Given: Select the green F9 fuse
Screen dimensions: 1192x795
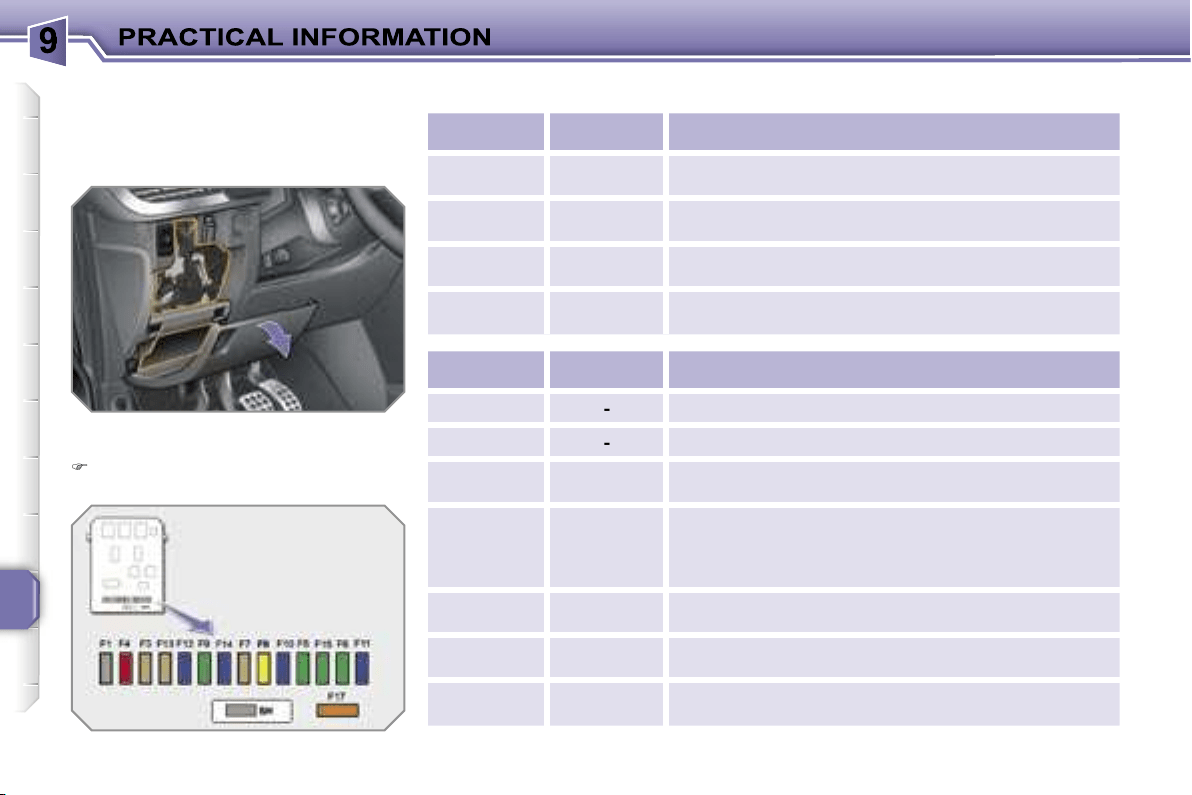Looking at the screenshot, I should 204,668.
